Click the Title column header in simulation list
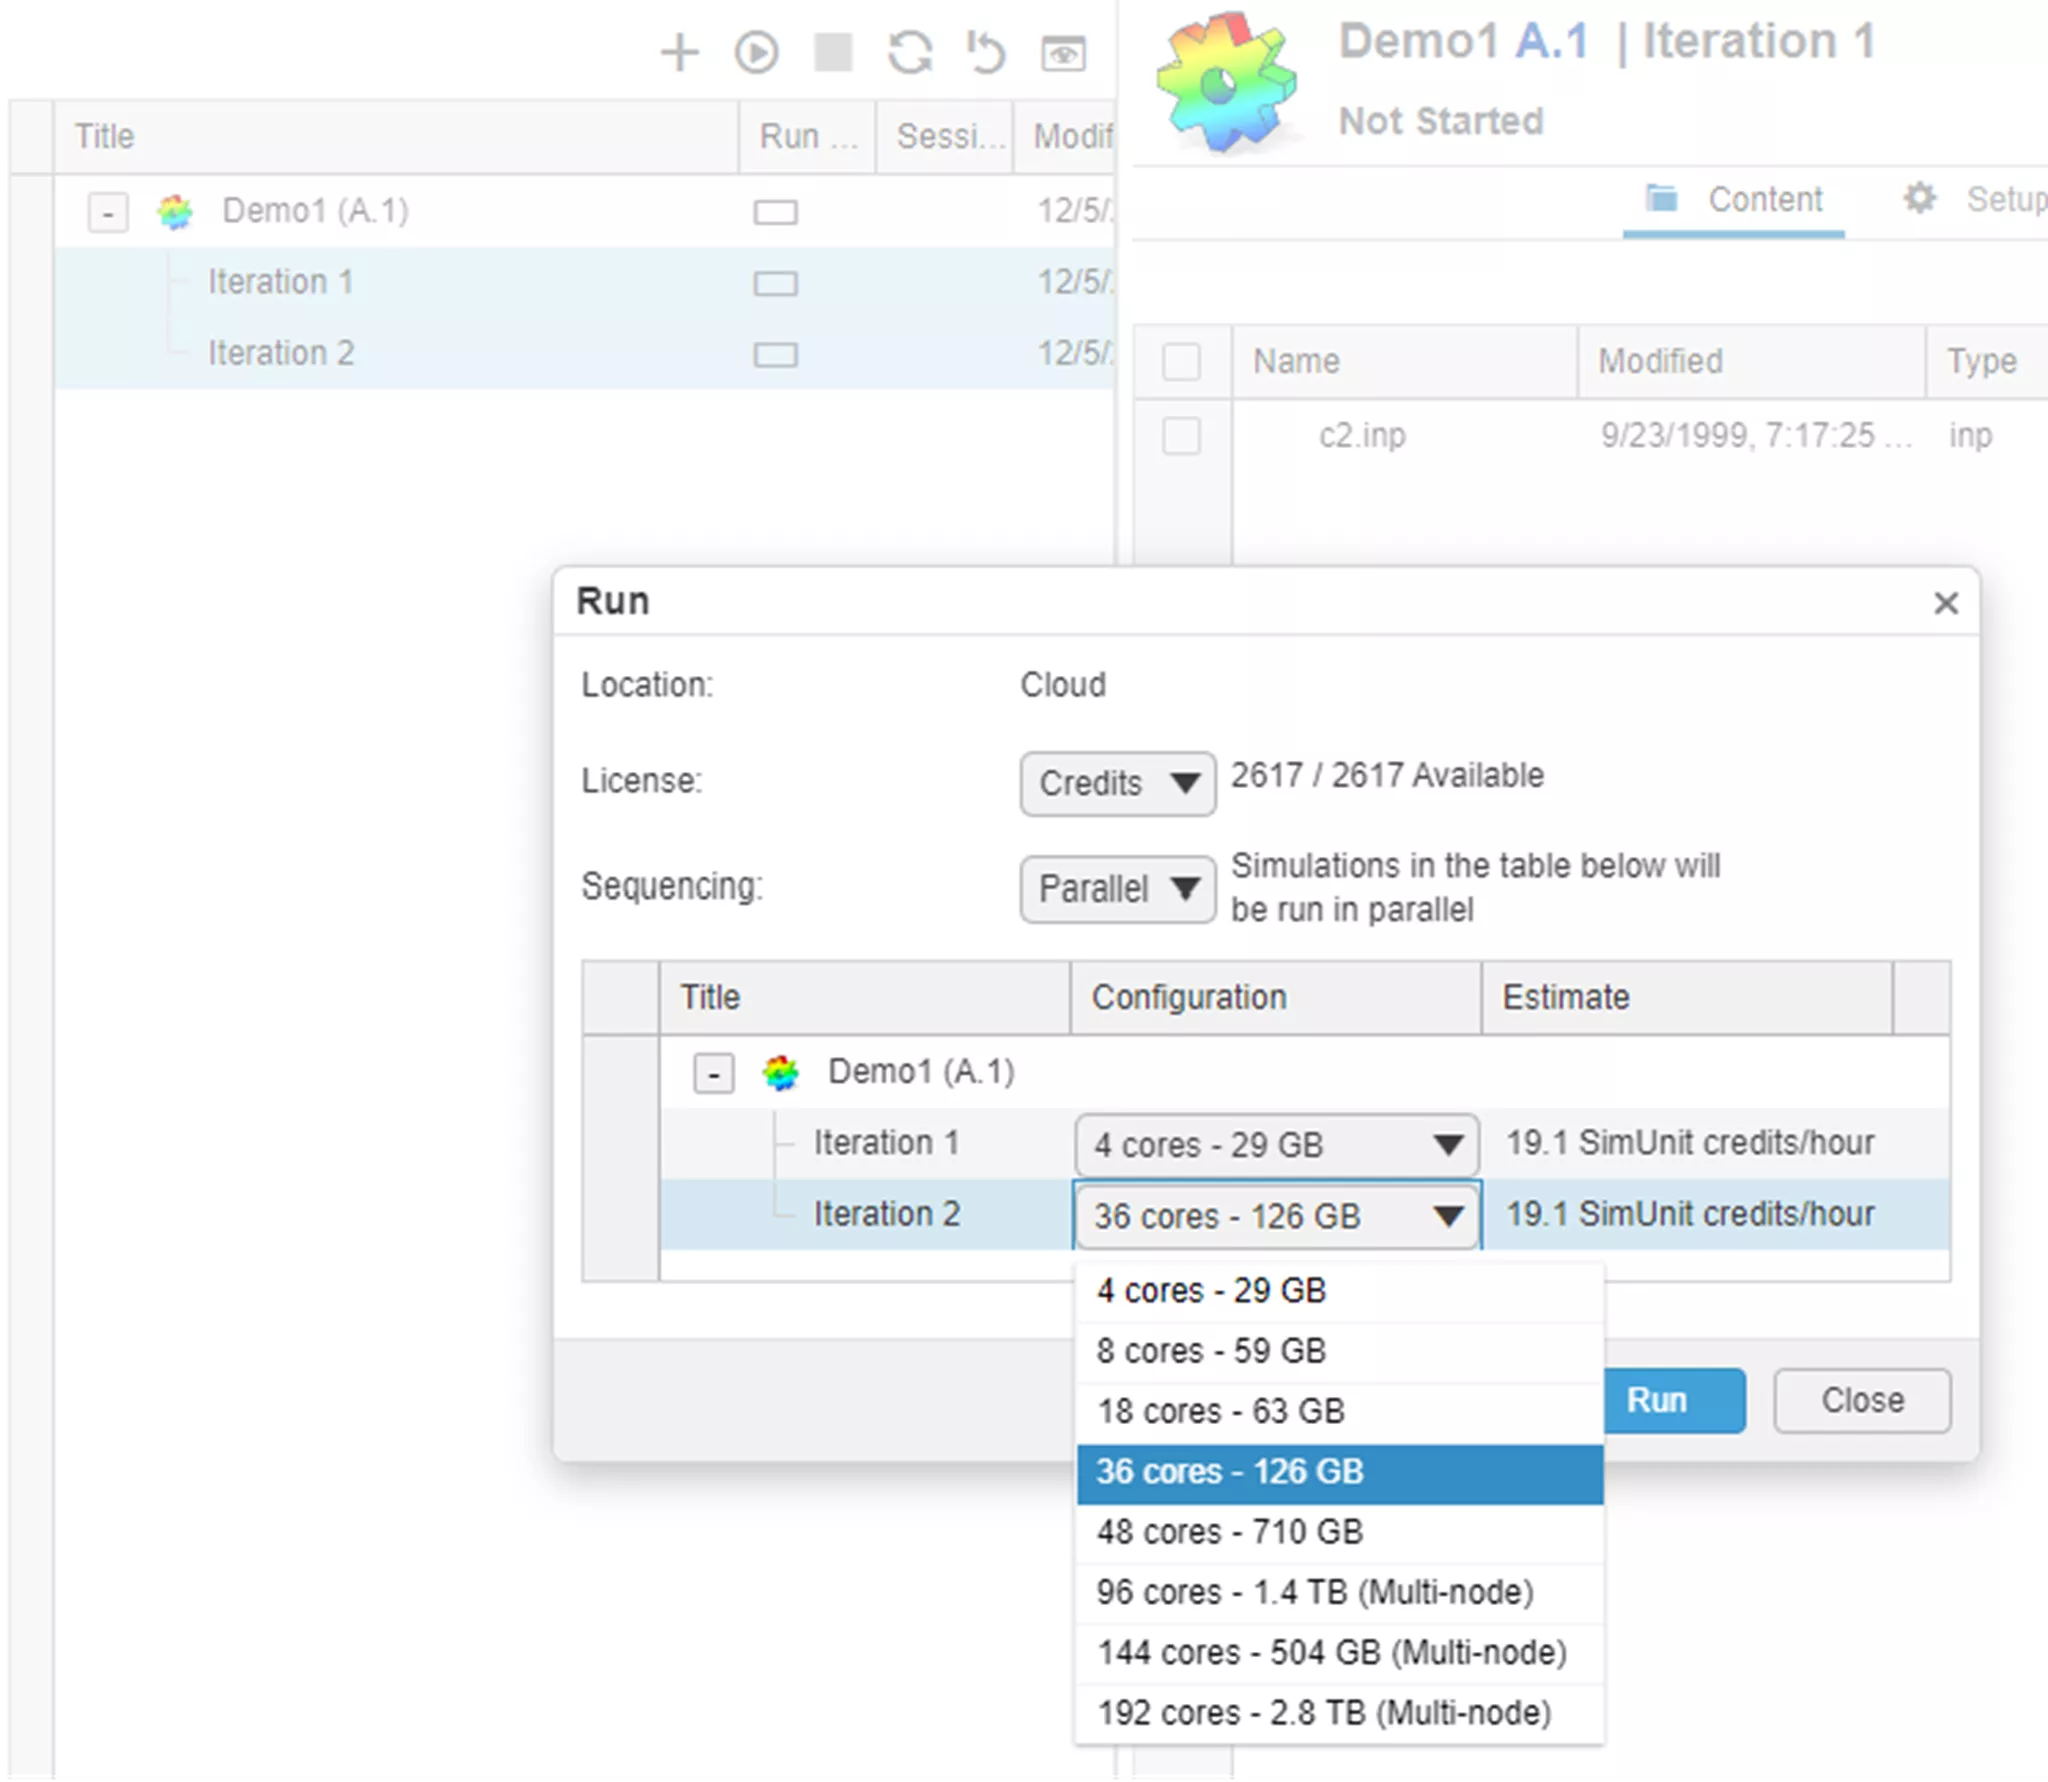Viewport: 2048px width, 1782px height. tap(397, 137)
